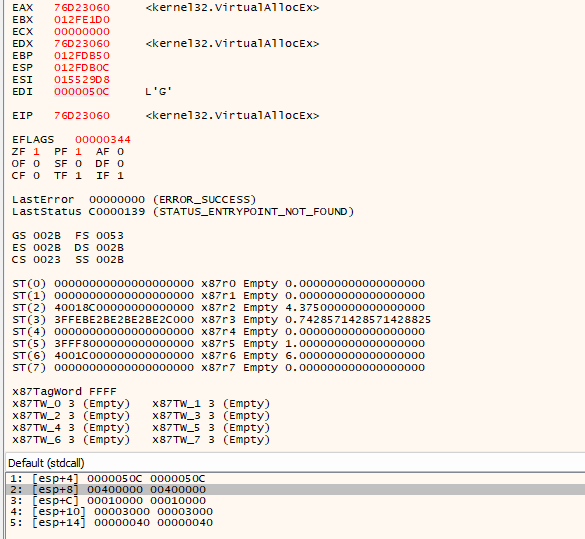Select the ECX register value 00000000
Image resolution: width=585 pixels, height=539 pixels.
[82, 31]
